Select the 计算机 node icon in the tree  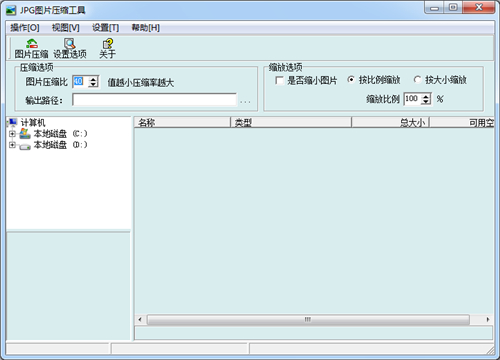(x=13, y=123)
